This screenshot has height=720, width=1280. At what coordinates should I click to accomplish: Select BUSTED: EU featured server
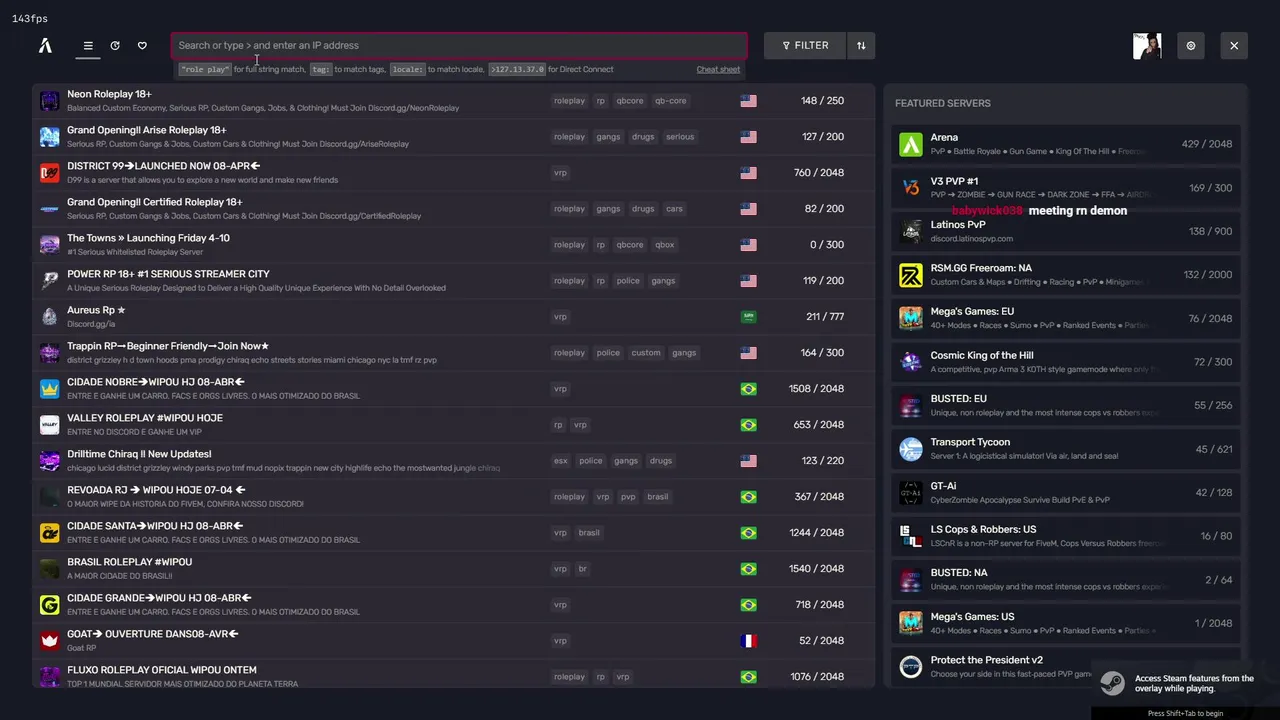pyautogui.click(x=1066, y=405)
